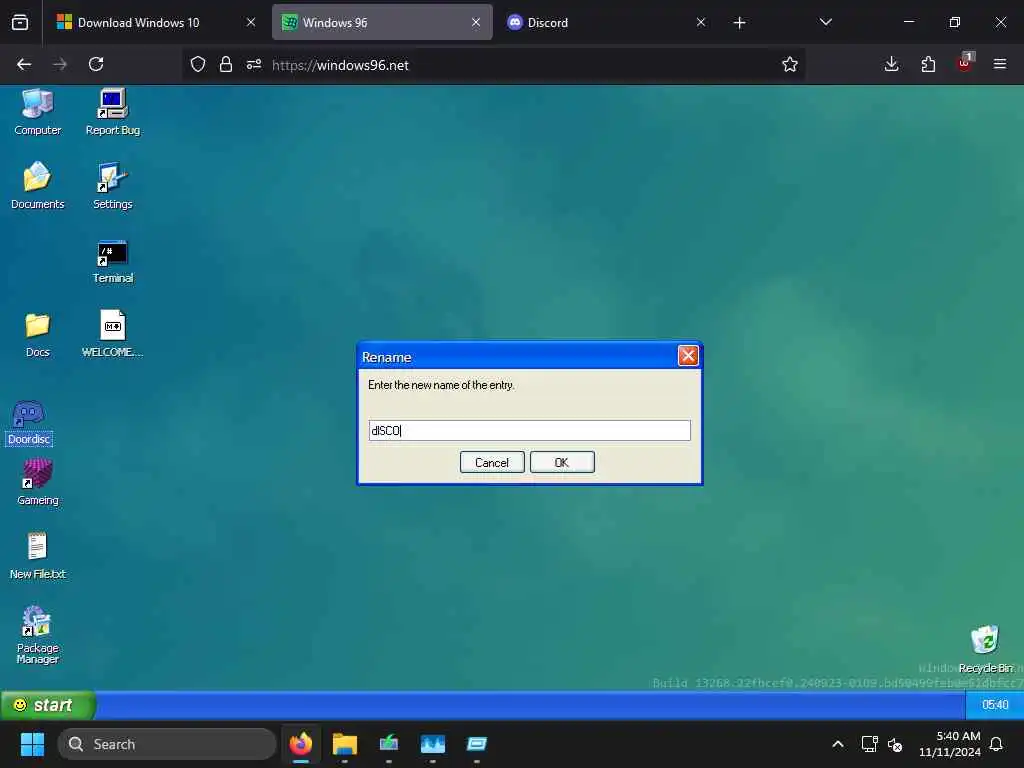
Task: Open the Report Bug shortcut
Action: (112, 112)
